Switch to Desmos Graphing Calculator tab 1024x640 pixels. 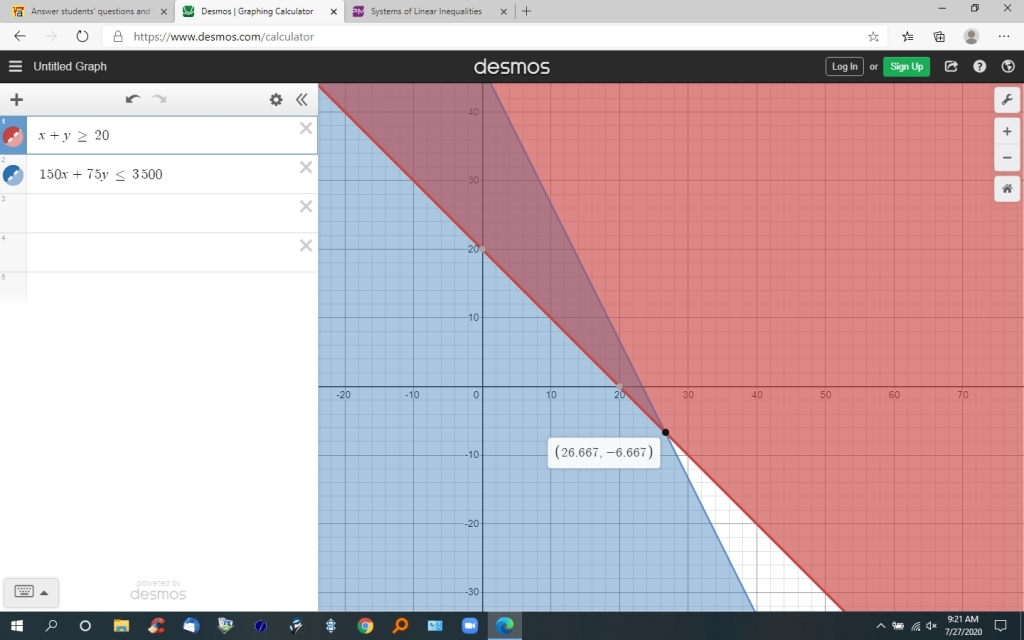point(257,11)
